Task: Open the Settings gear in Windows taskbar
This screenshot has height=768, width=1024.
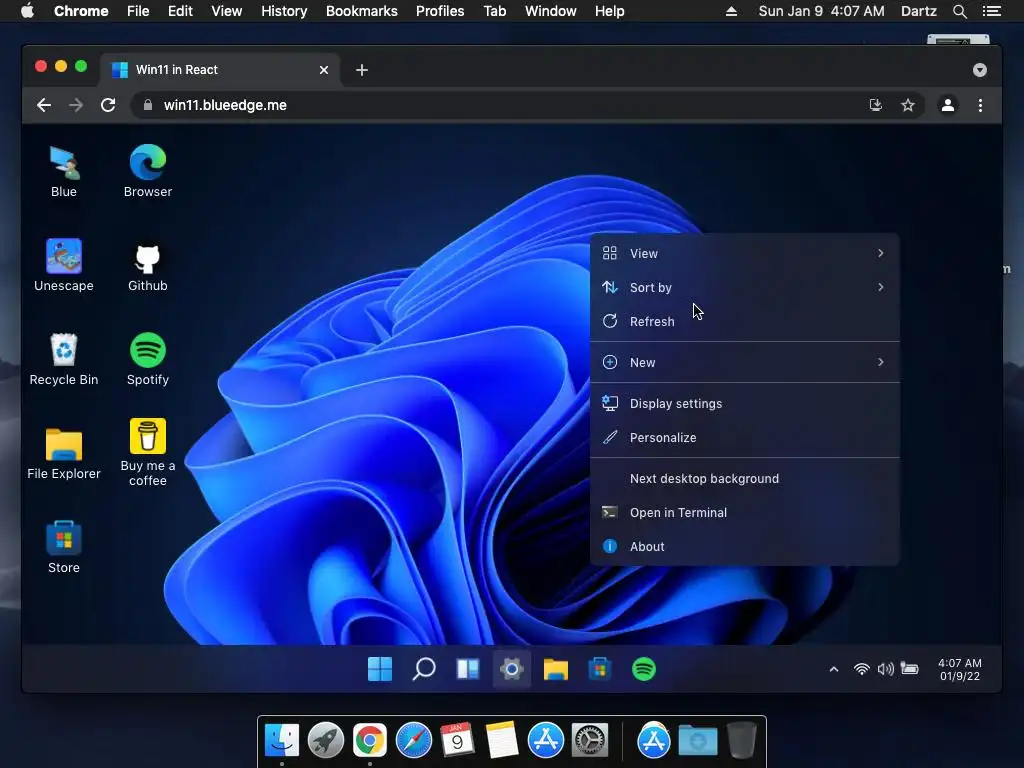Action: (511, 669)
